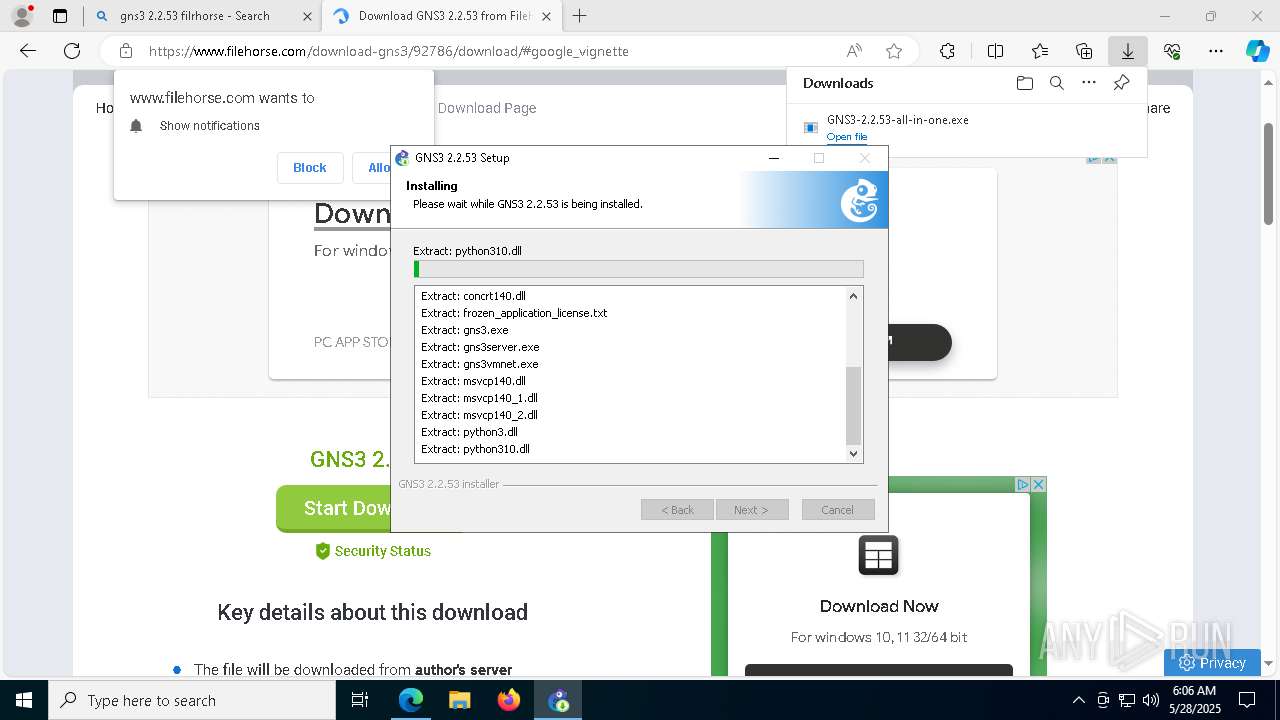Select 'Extract: gns3server.exe' log line
Screen dimensions: 1280x720
click(480, 347)
